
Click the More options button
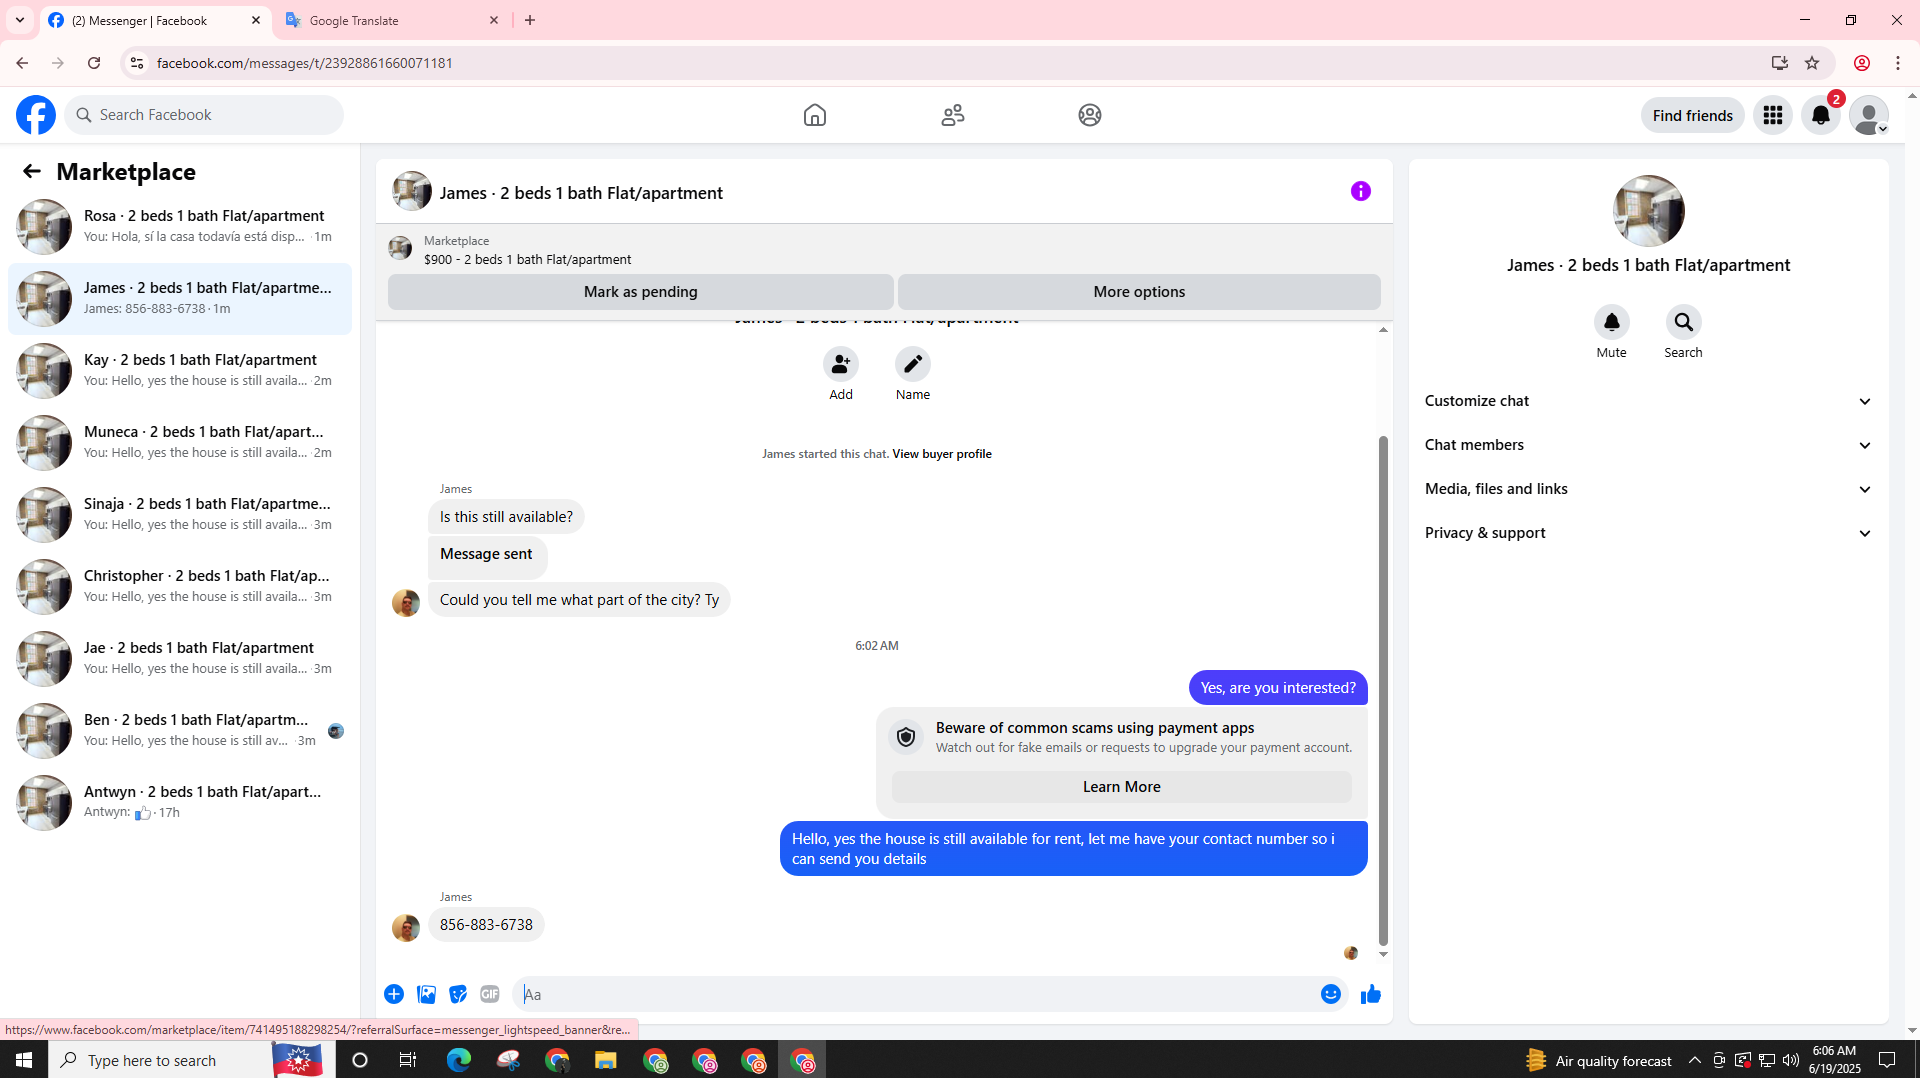tap(1139, 292)
